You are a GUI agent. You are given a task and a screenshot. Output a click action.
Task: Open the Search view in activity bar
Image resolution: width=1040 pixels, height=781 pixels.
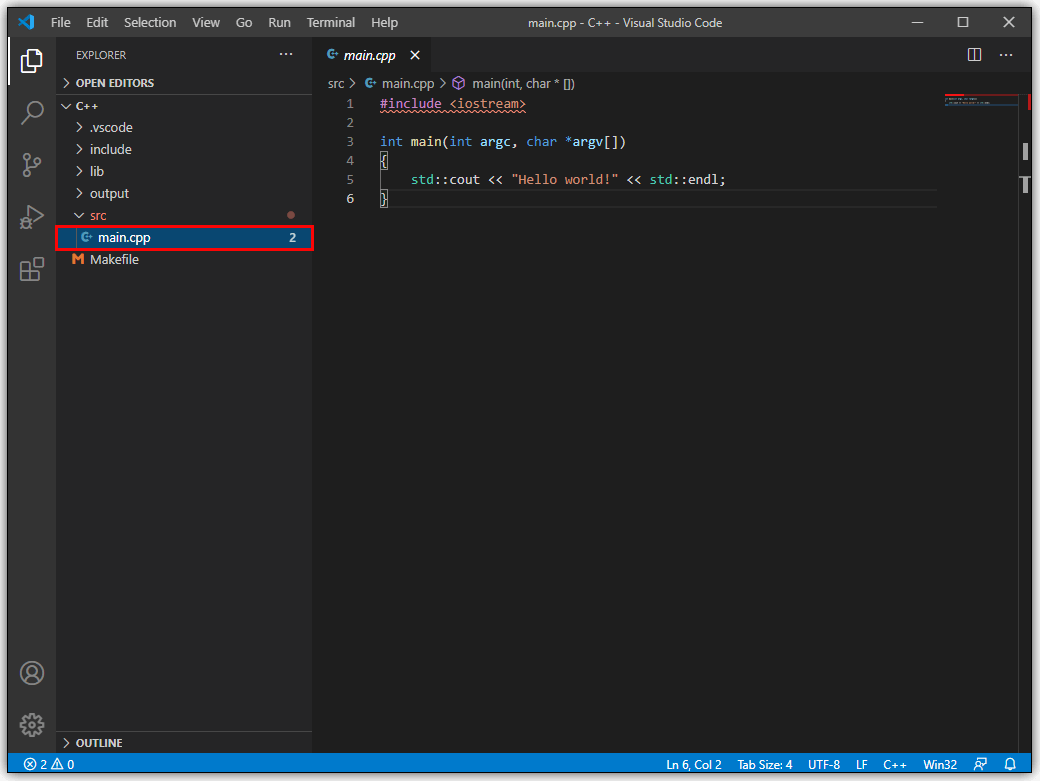[x=31, y=113]
